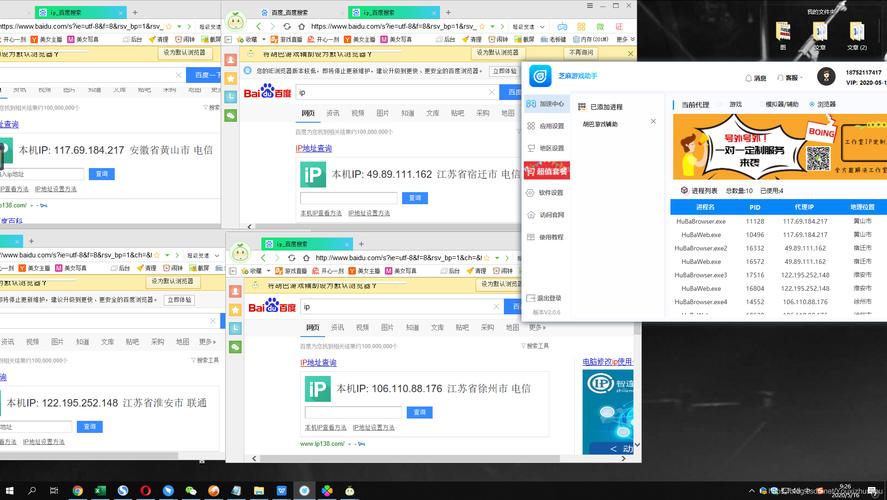The width and height of the screenshot is (887, 500).
Task: Open 应用设置 in the proxy app sidebar
Action: coord(545,126)
